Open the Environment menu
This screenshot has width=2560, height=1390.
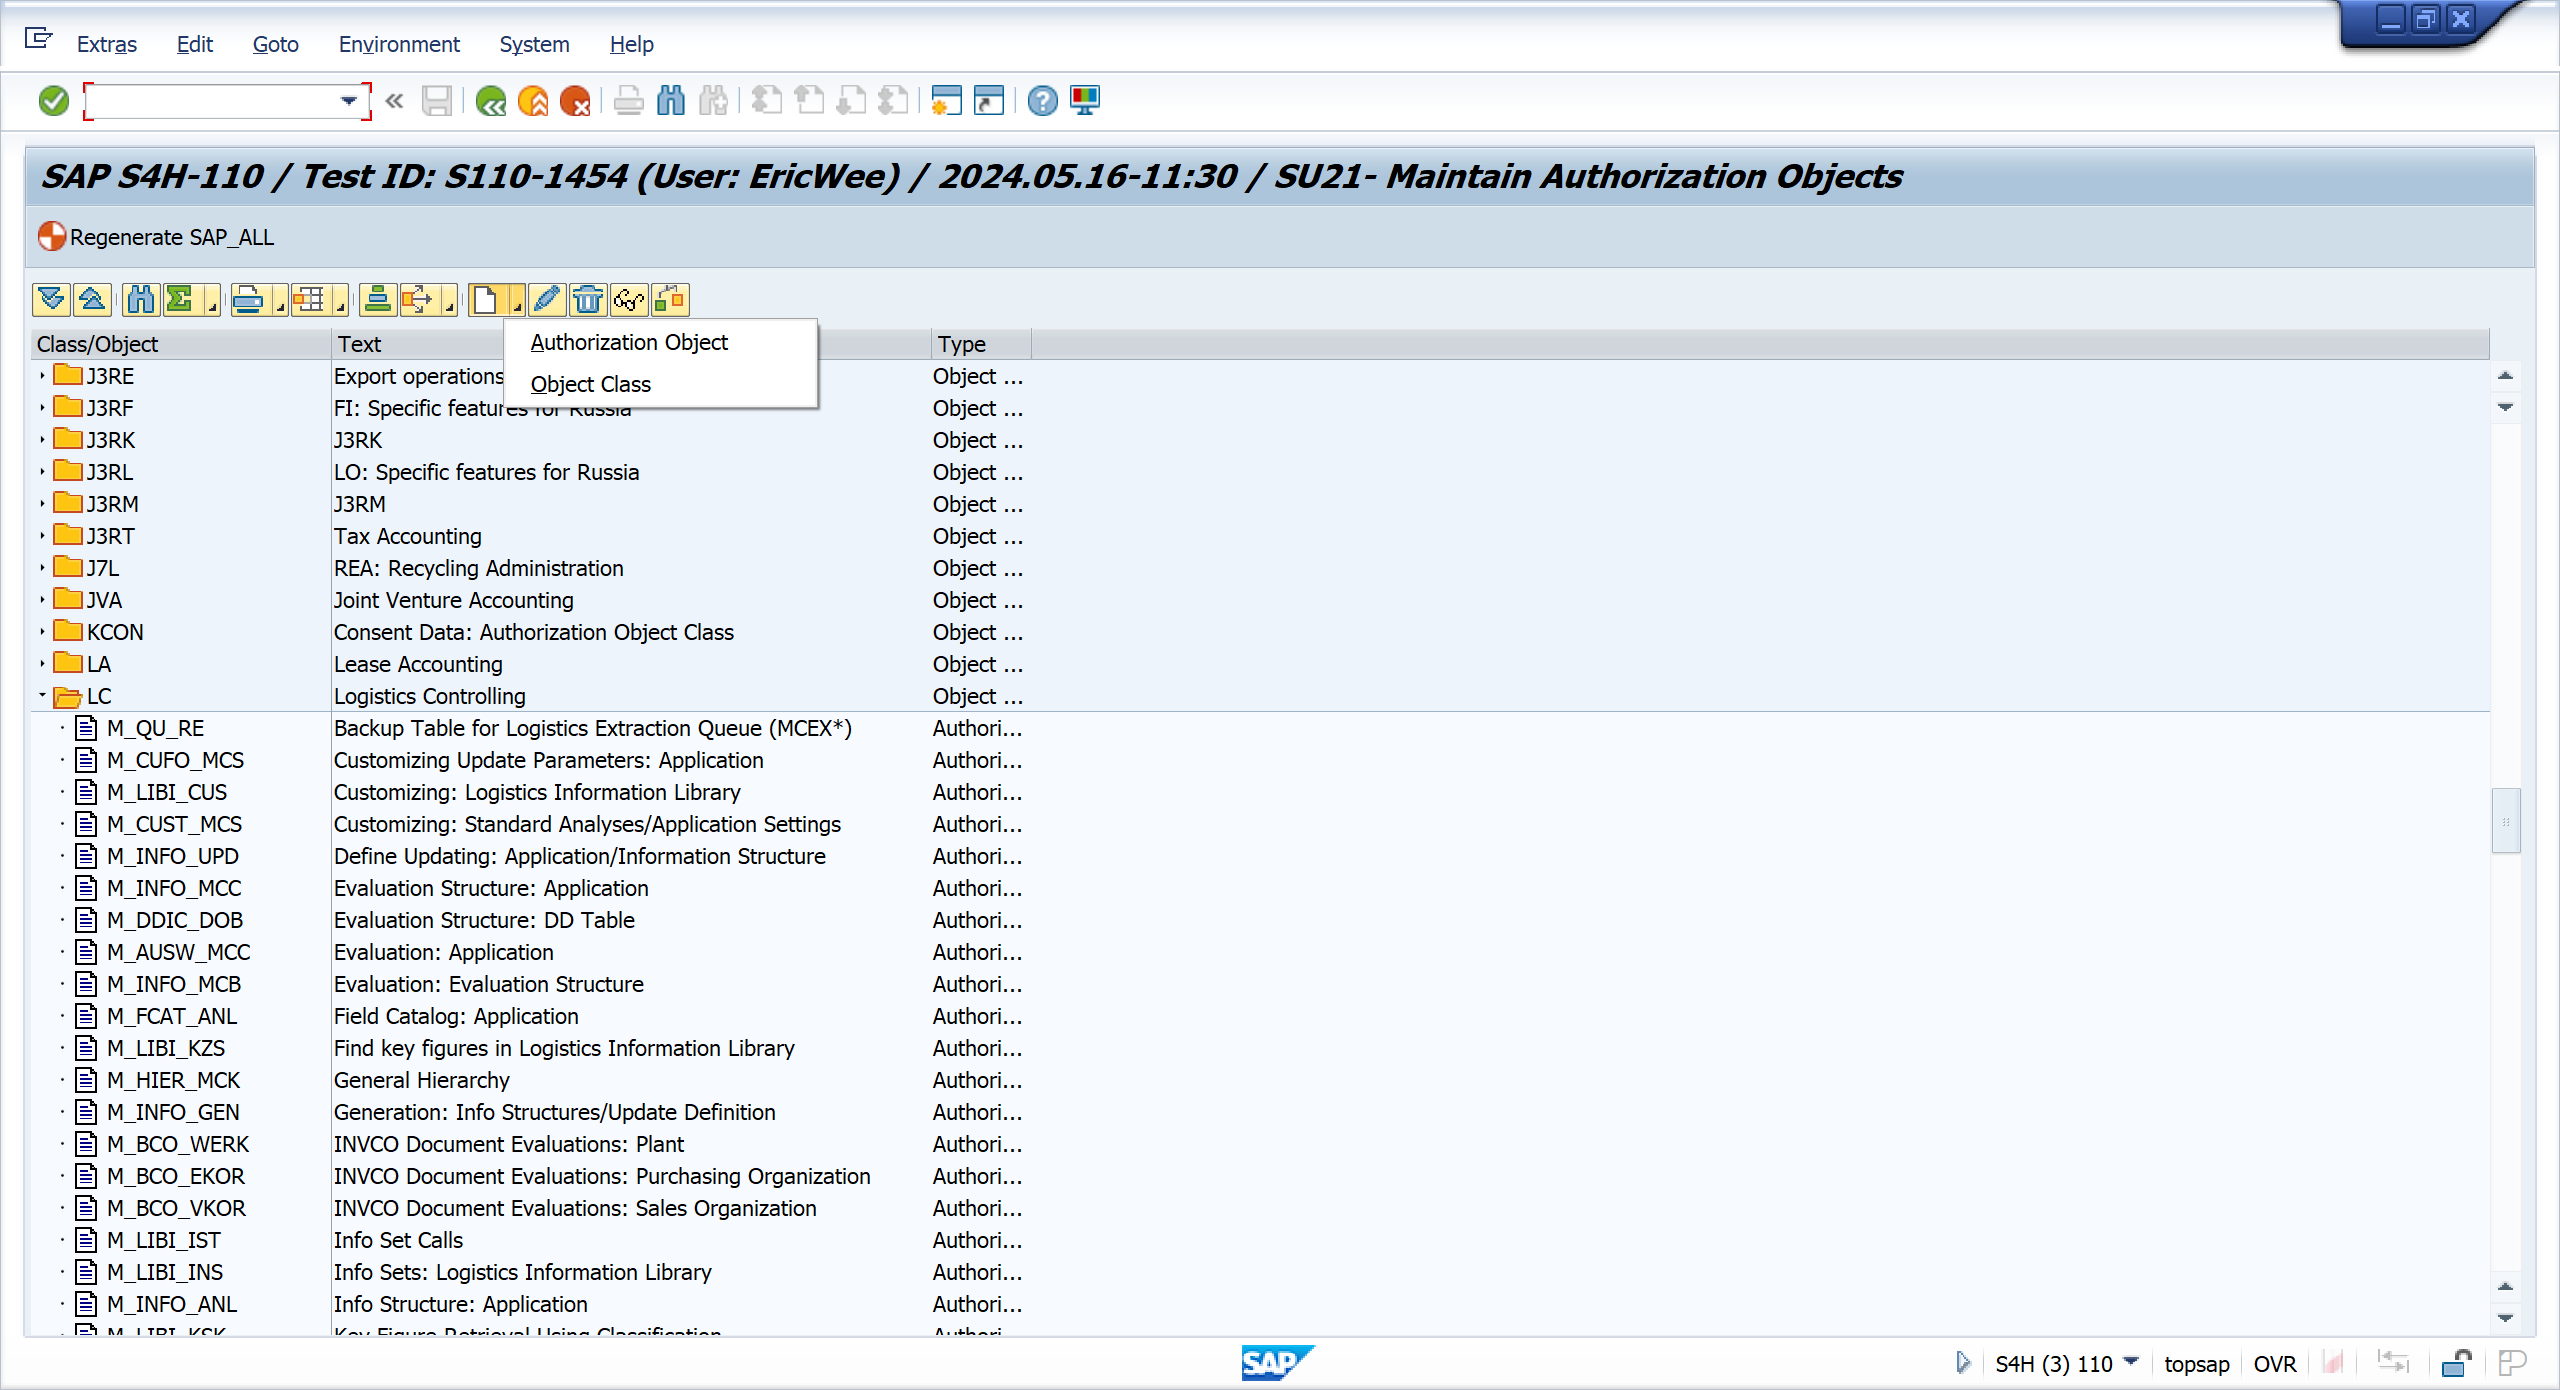398,44
